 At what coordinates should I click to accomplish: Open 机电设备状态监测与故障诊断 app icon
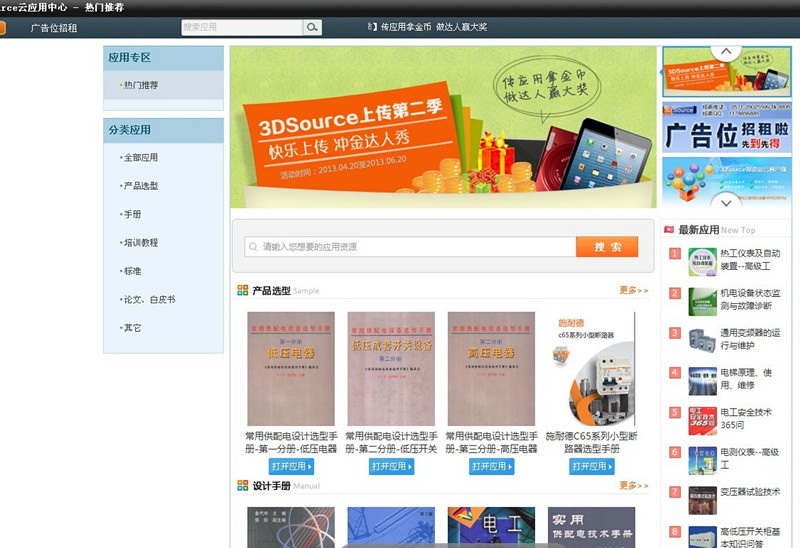(x=702, y=302)
